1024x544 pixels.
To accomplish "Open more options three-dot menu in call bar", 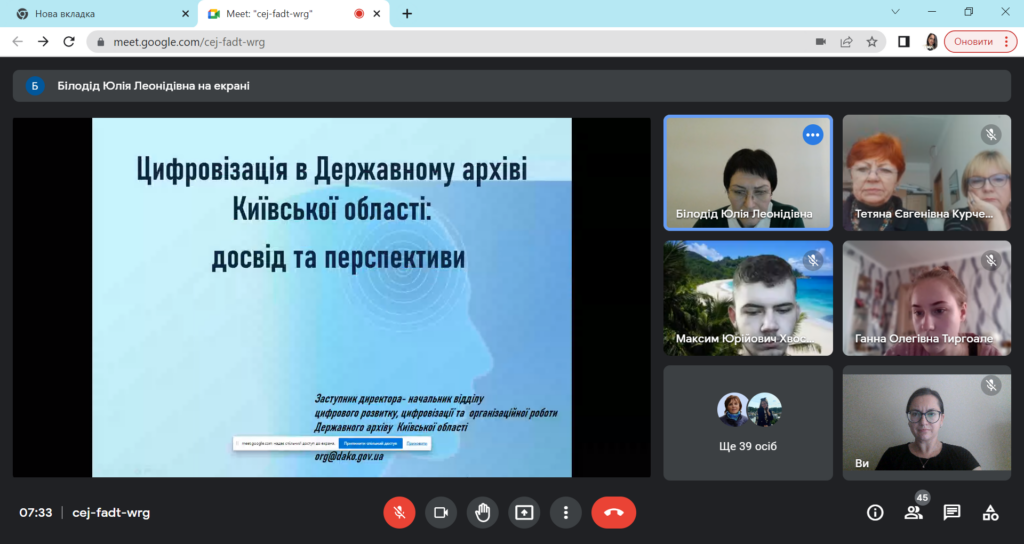I will (x=565, y=512).
